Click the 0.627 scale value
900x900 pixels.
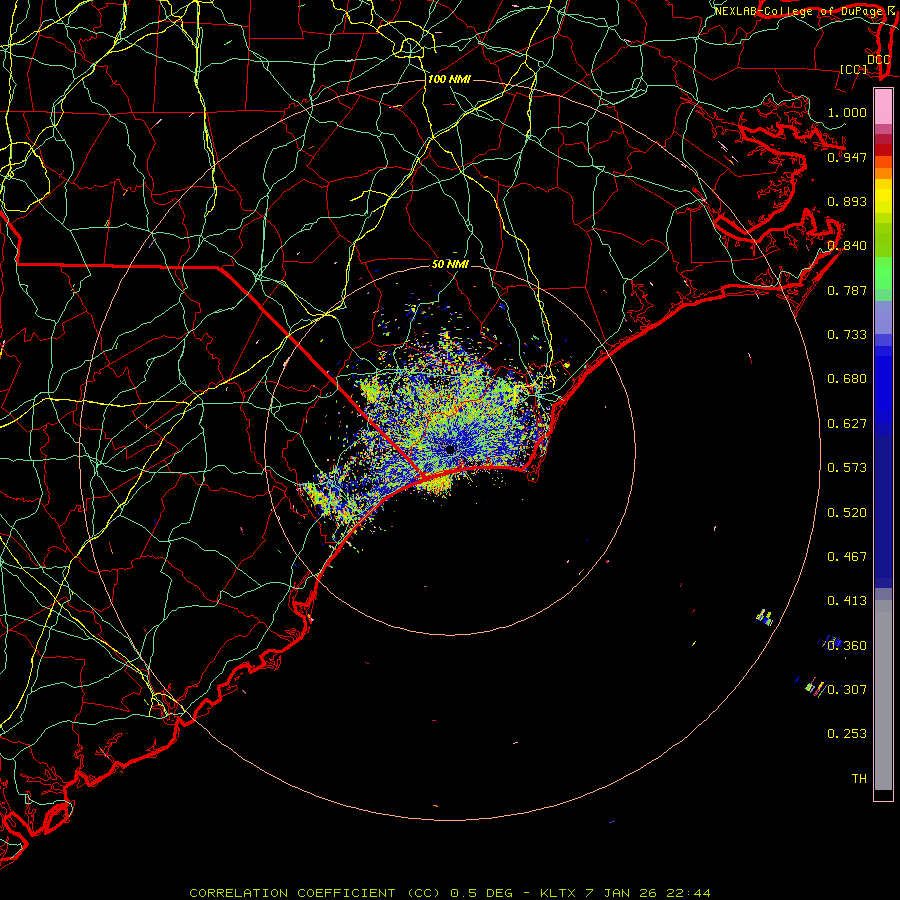[847, 424]
